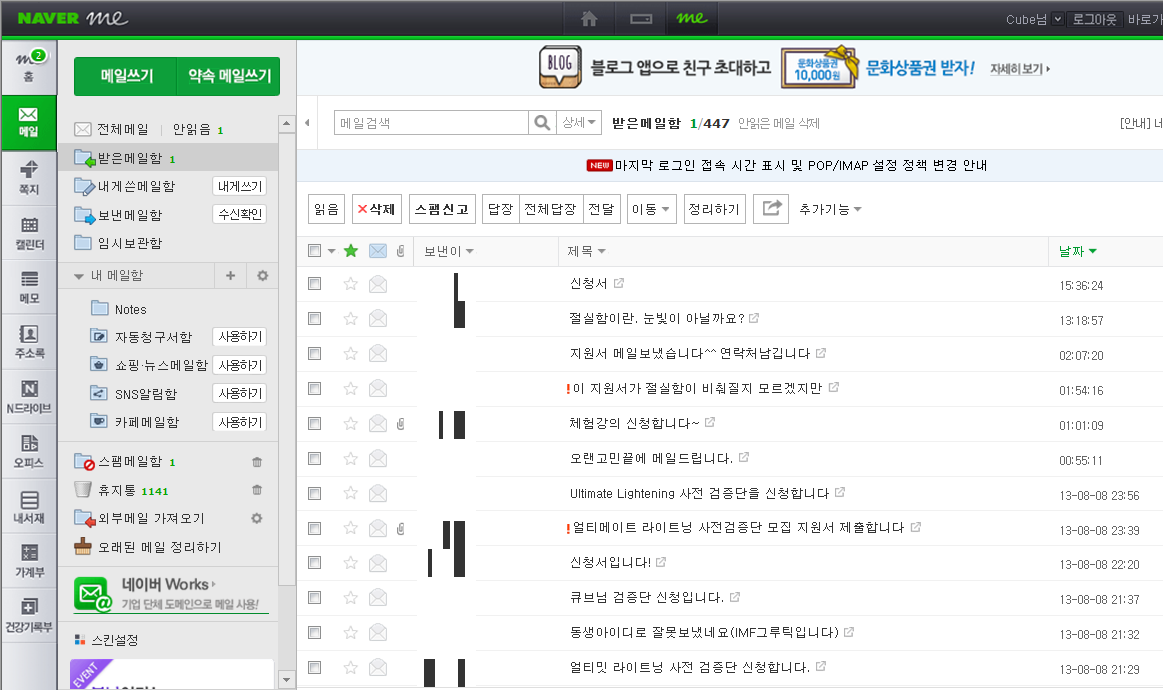Click the 로그아웃 button at top right

(1095, 17)
